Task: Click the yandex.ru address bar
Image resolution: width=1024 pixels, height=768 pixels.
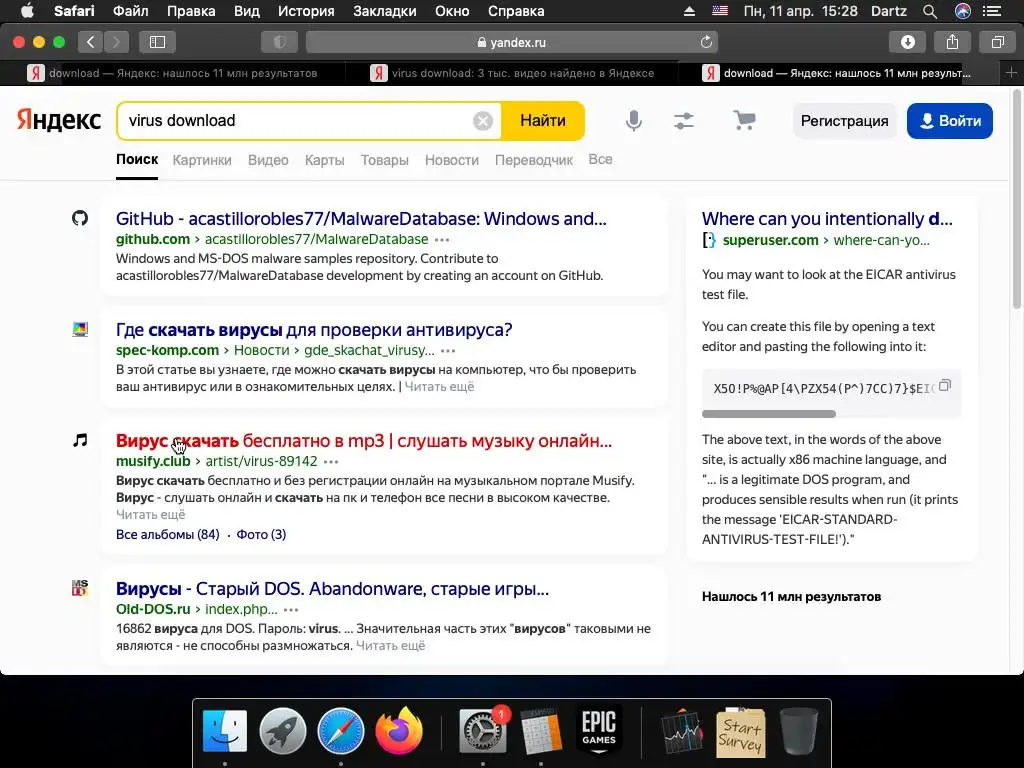Action: [512, 42]
